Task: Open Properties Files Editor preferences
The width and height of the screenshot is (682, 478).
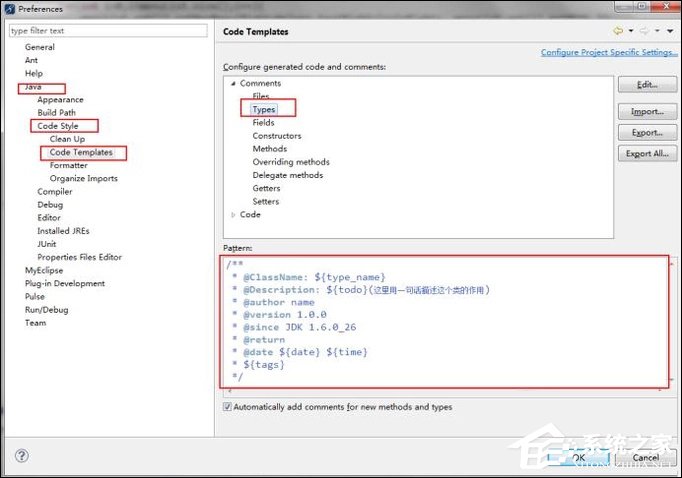Action: click(x=79, y=257)
